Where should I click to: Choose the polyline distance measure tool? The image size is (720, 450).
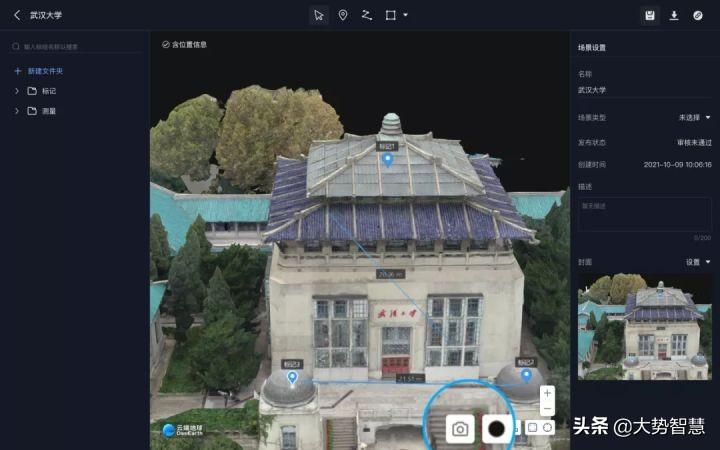point(366,15)
